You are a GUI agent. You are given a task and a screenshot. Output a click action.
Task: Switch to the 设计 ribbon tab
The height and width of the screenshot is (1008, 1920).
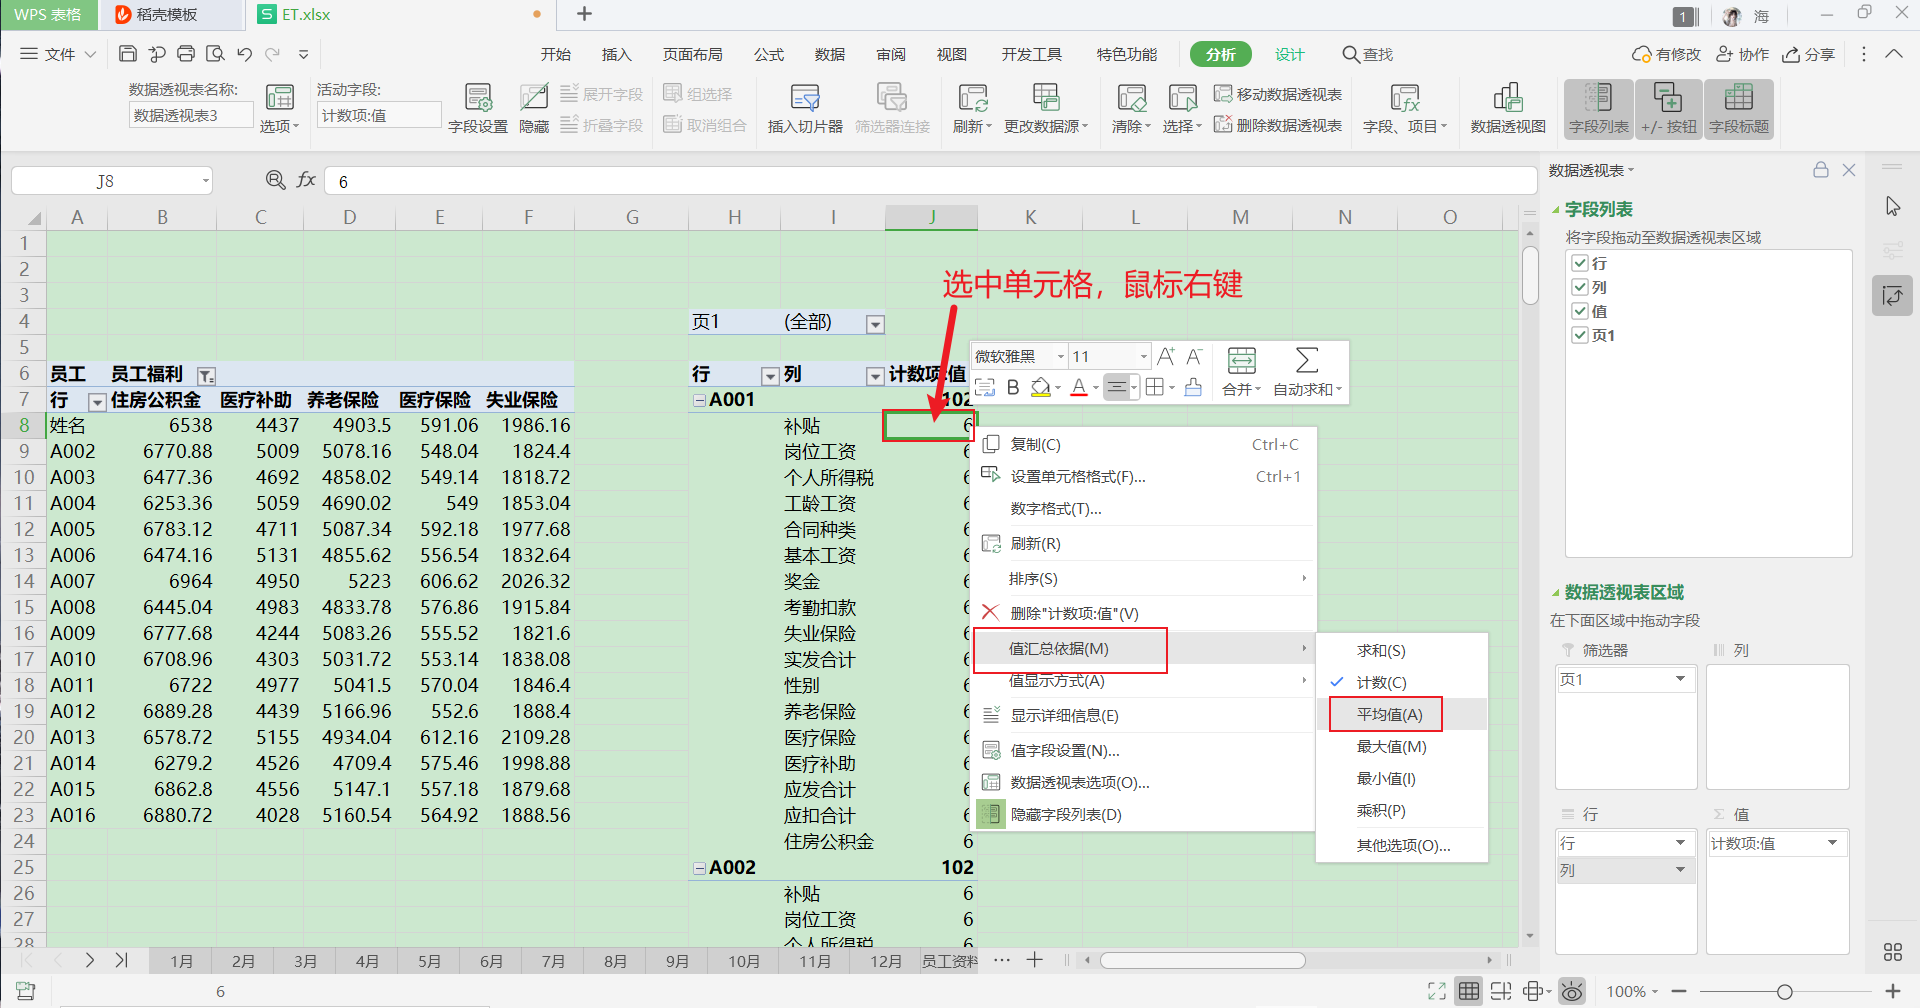(x=1289, y=54)
